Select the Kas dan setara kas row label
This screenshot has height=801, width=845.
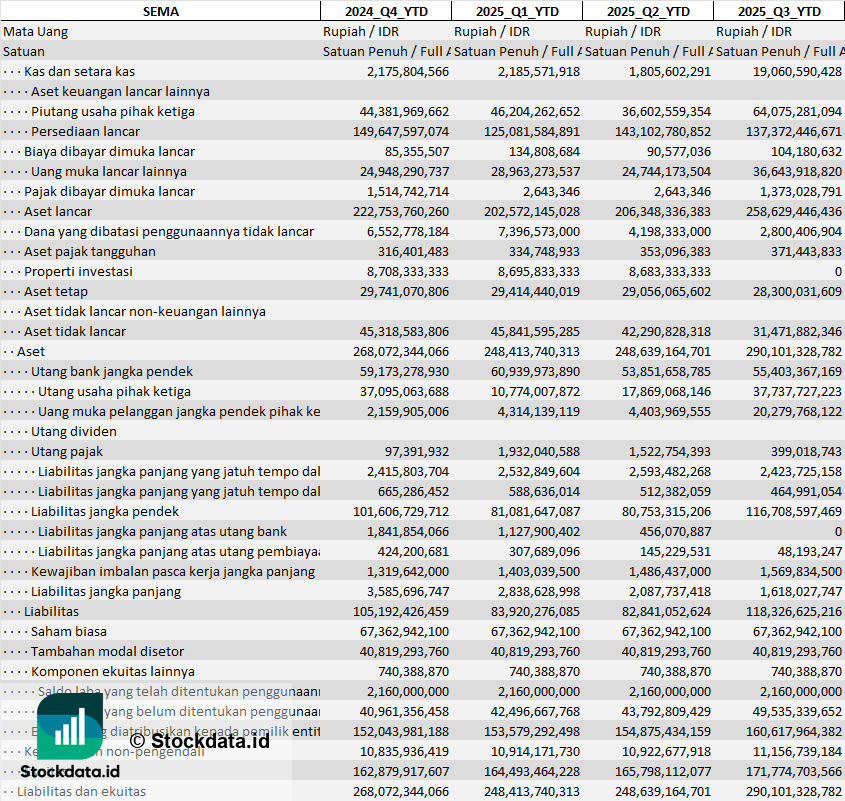tap(79, 72)
